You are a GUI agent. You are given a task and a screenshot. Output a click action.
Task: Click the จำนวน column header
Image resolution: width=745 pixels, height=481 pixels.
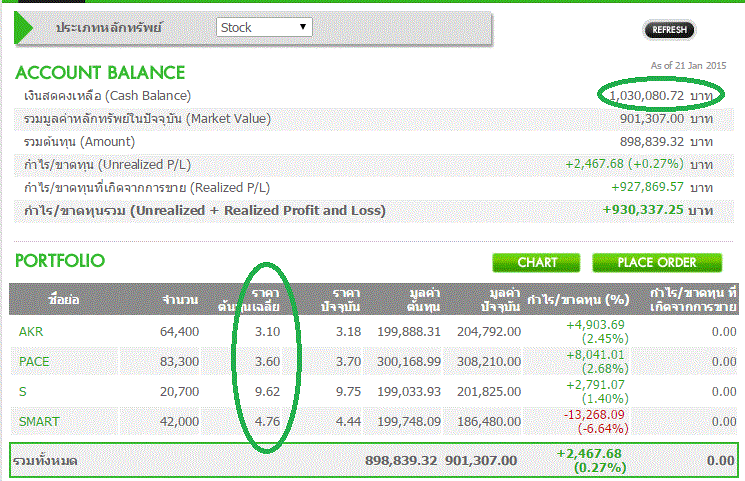[x=181, y=299]
